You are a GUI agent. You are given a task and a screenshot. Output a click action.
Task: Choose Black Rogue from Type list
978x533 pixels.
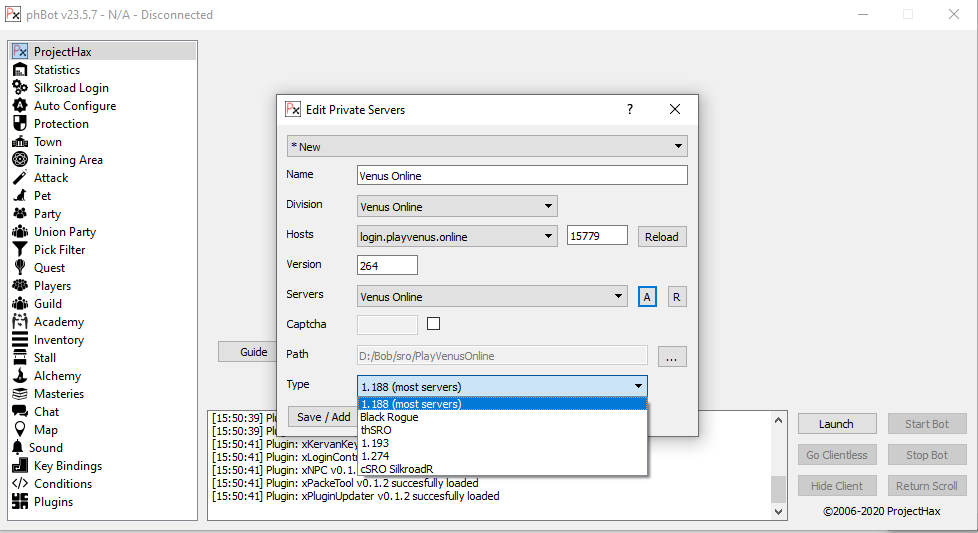tap(389, 417)
